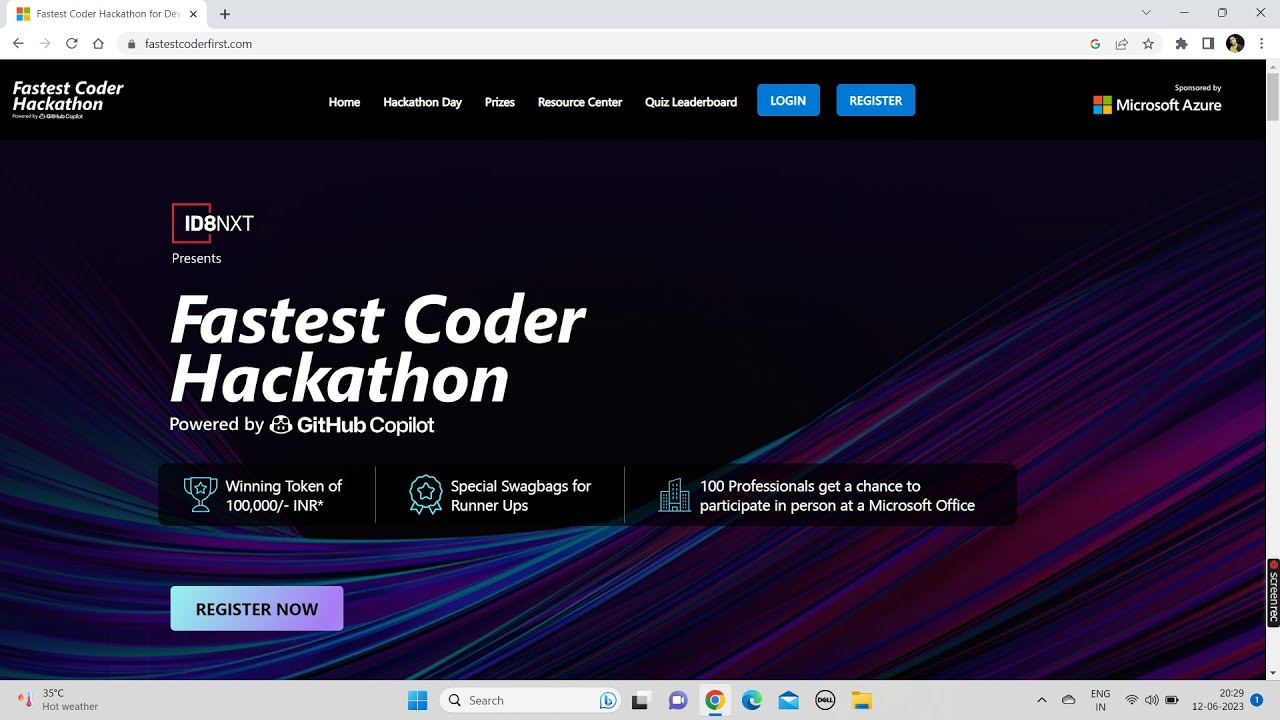View site info via the padlock icon
1280x720 pixels.
pos(131,44)
